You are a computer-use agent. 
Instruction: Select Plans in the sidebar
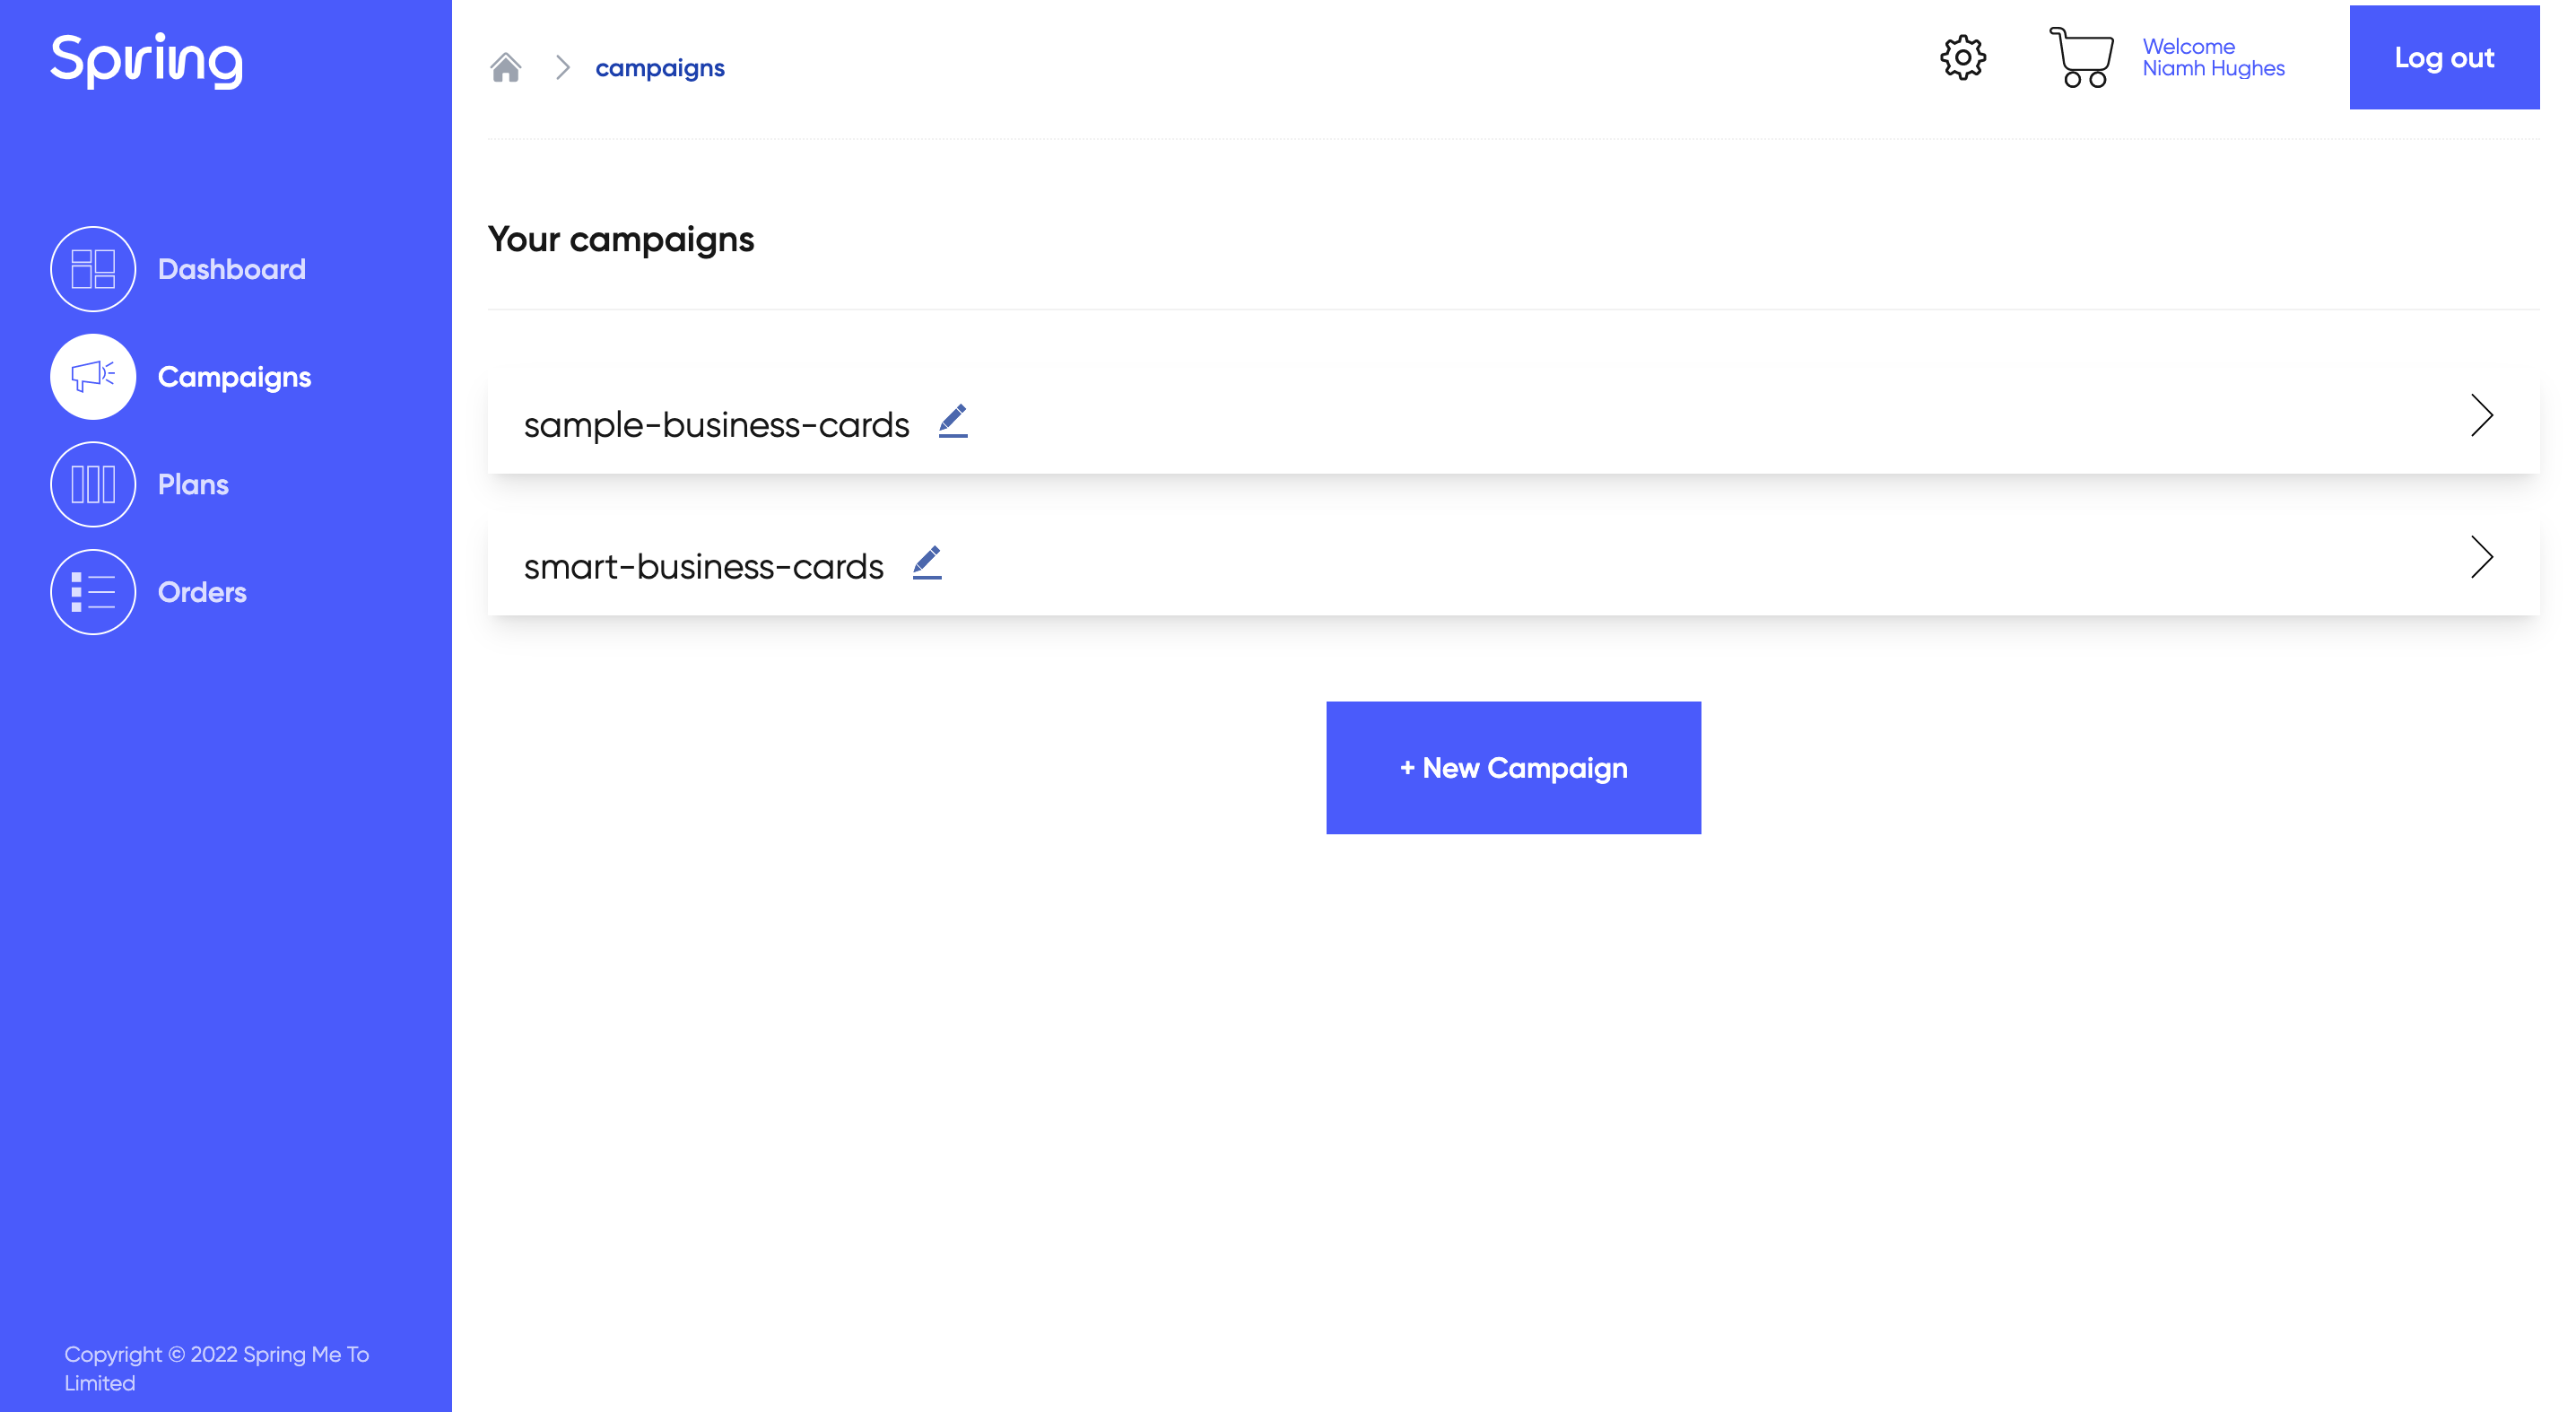pos(193,484)
